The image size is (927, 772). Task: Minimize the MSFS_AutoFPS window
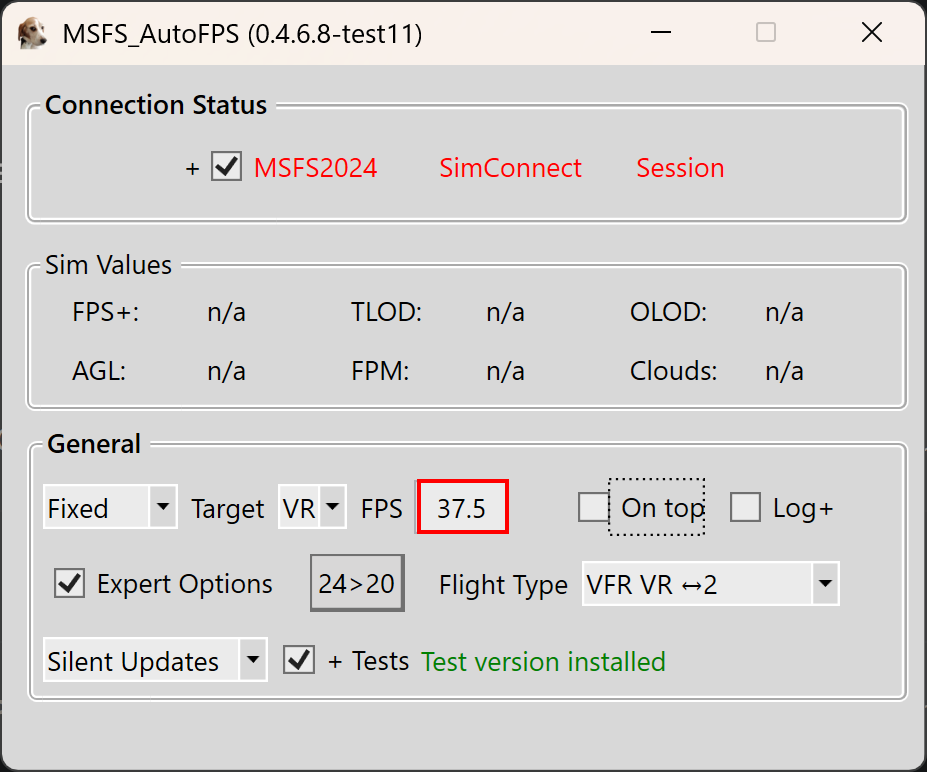click(x=660, y=33)
